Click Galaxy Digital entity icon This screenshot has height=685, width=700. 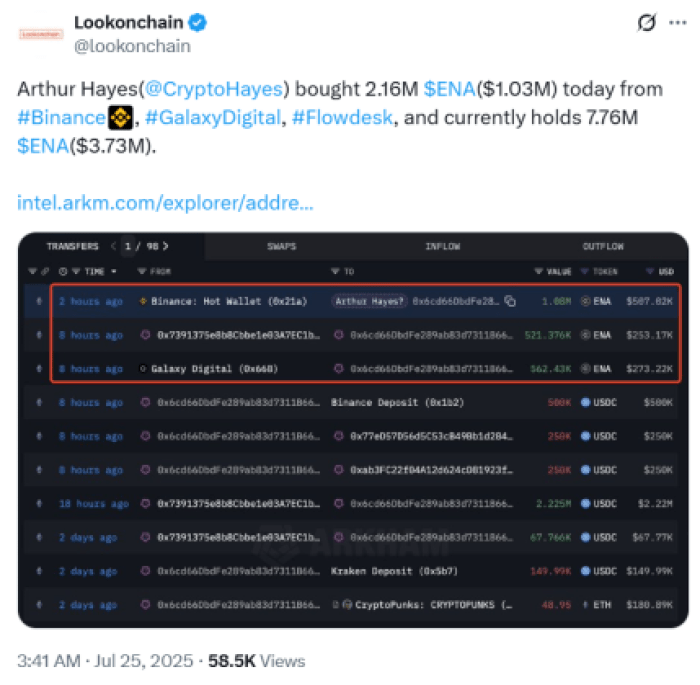coord(143,369)
